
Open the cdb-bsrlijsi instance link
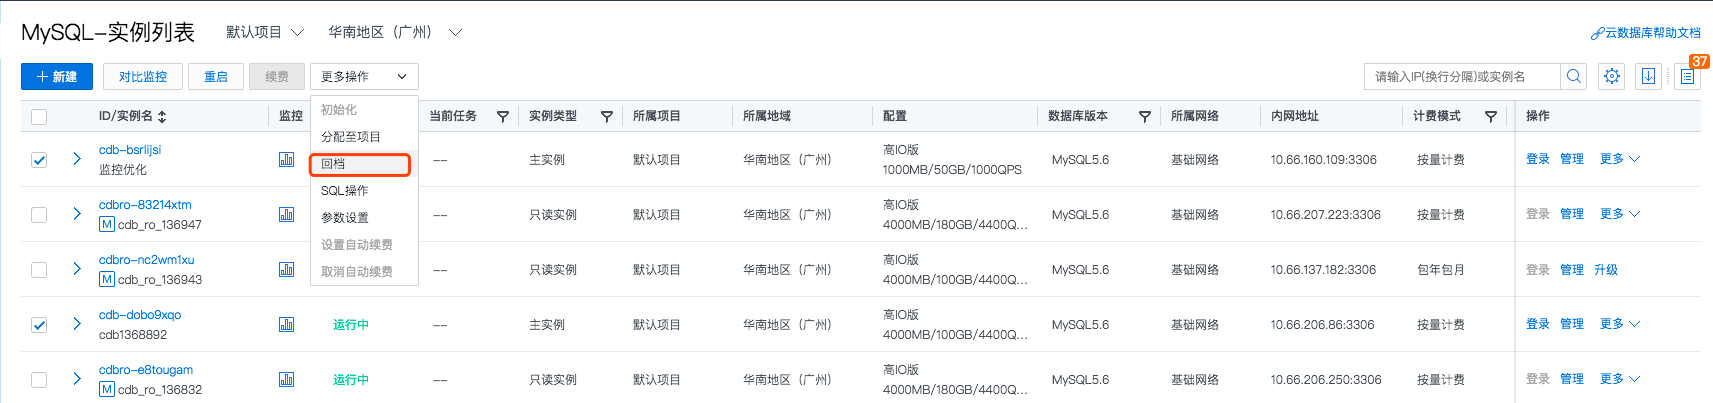click(130, 150)
